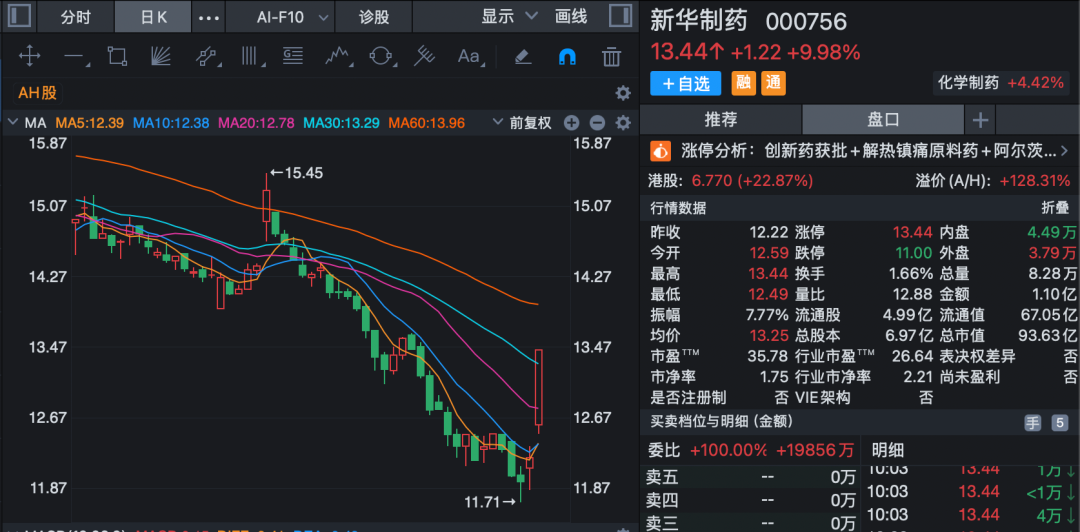Viewport: 1080px width, 532px height.
Task: Click the 15.45 high price marker
Action: tap(295, 173)
